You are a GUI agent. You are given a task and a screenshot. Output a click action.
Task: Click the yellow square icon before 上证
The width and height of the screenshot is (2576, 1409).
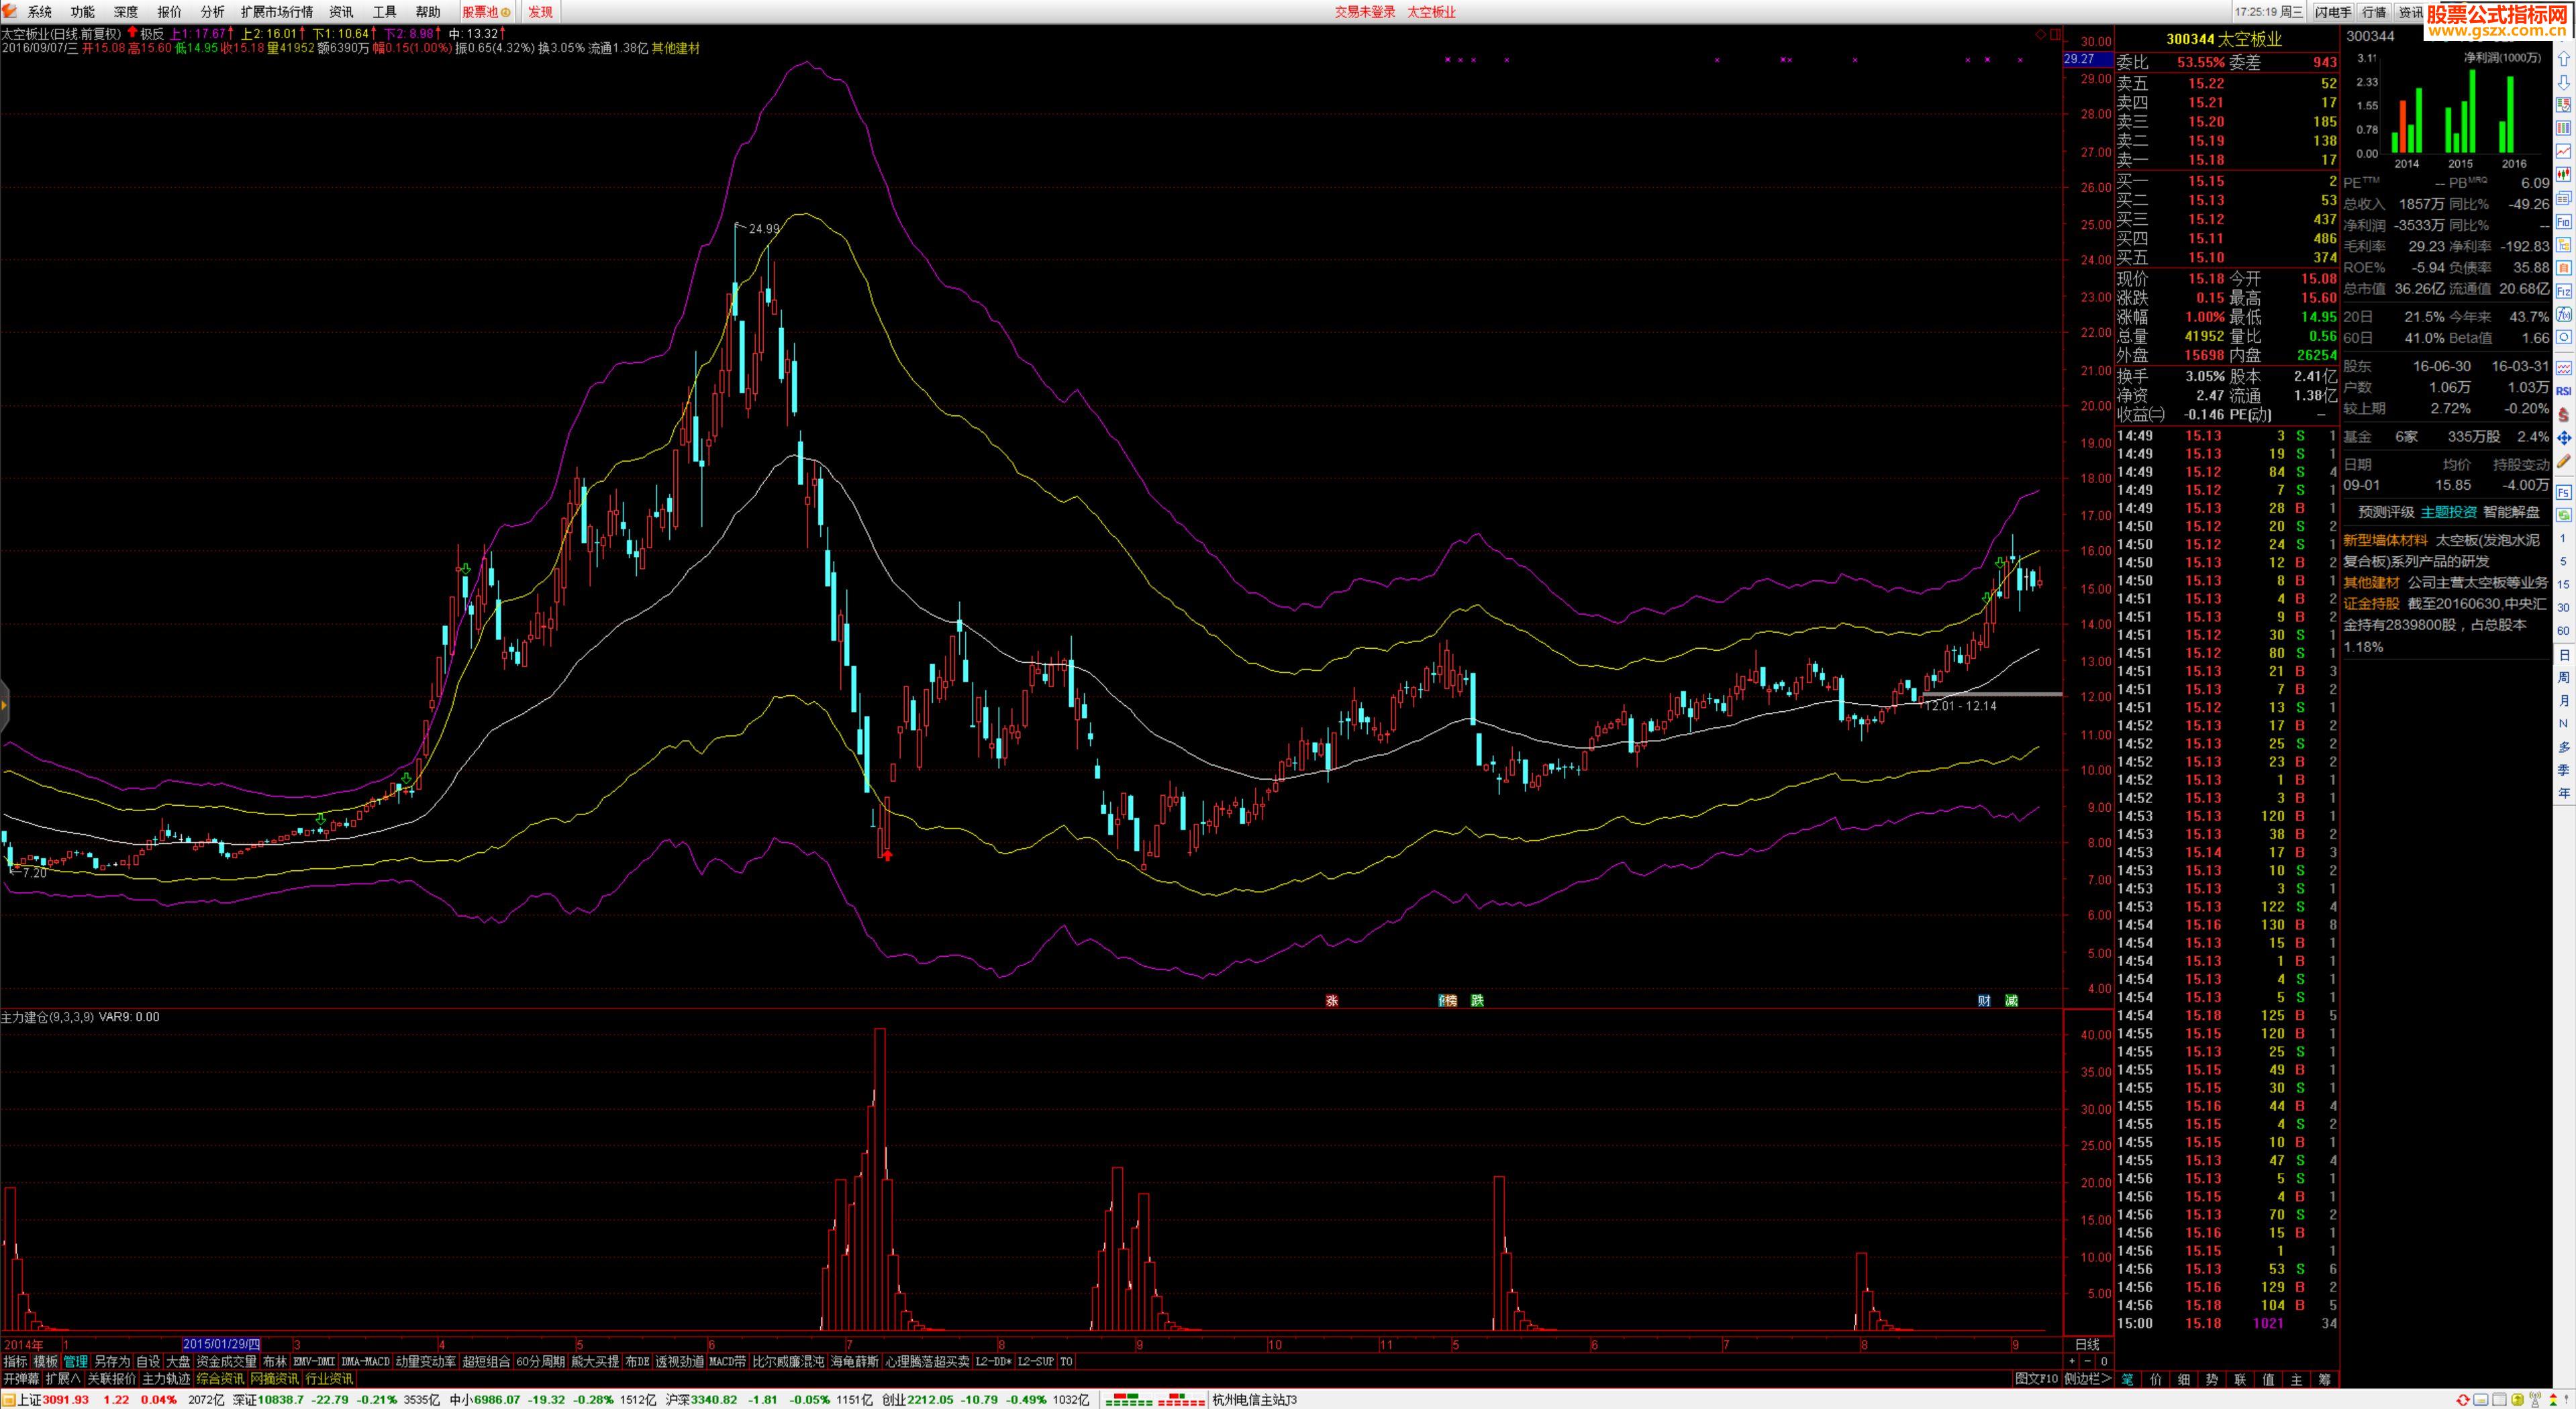tap(8, 1400)
